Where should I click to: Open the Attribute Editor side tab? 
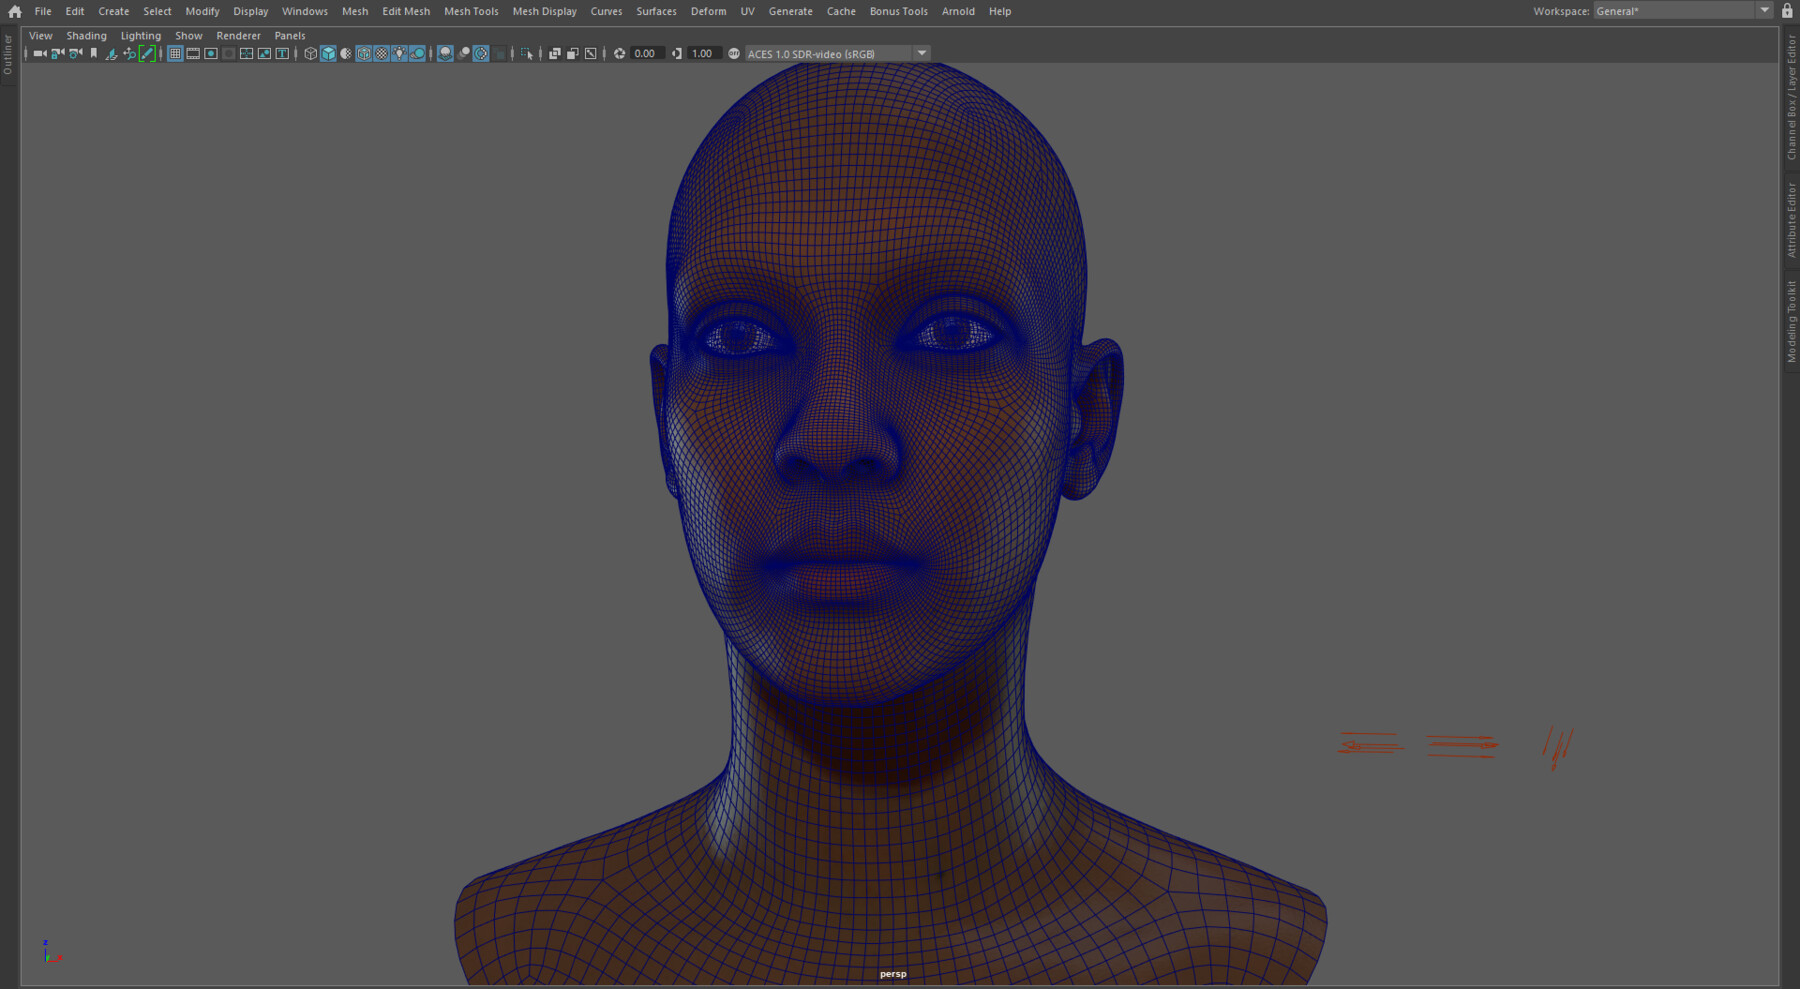[x=1791, y=219]
